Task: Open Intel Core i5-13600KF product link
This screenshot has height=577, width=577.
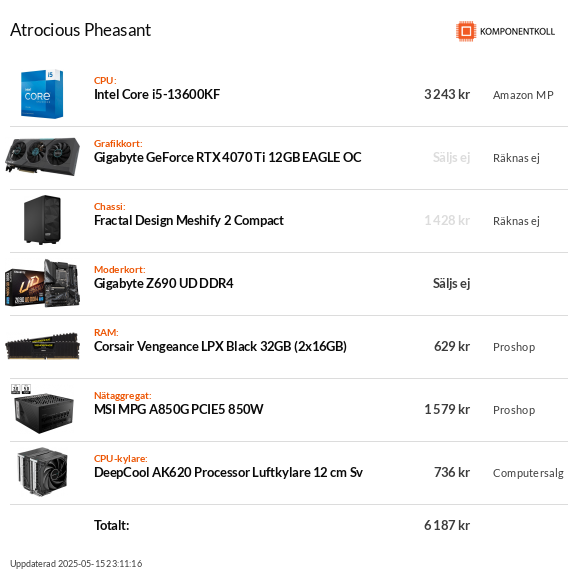Action: pyautogui.click(x=157, y=95)
